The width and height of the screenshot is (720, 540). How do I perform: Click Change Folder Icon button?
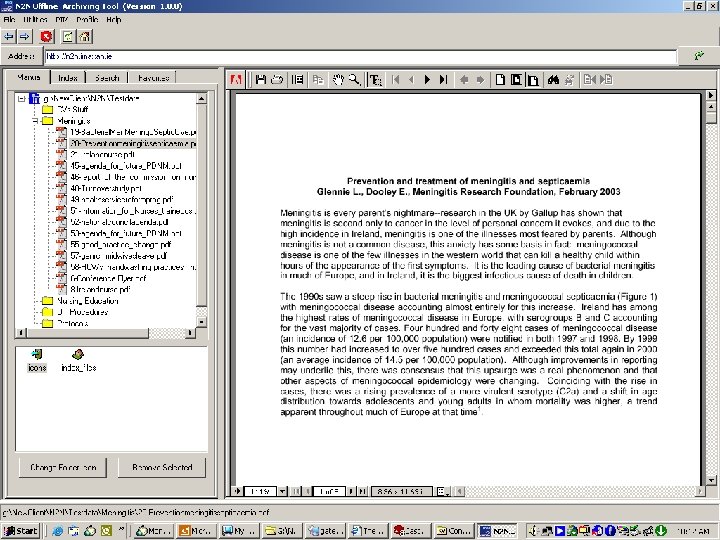[x=63, y=467]
